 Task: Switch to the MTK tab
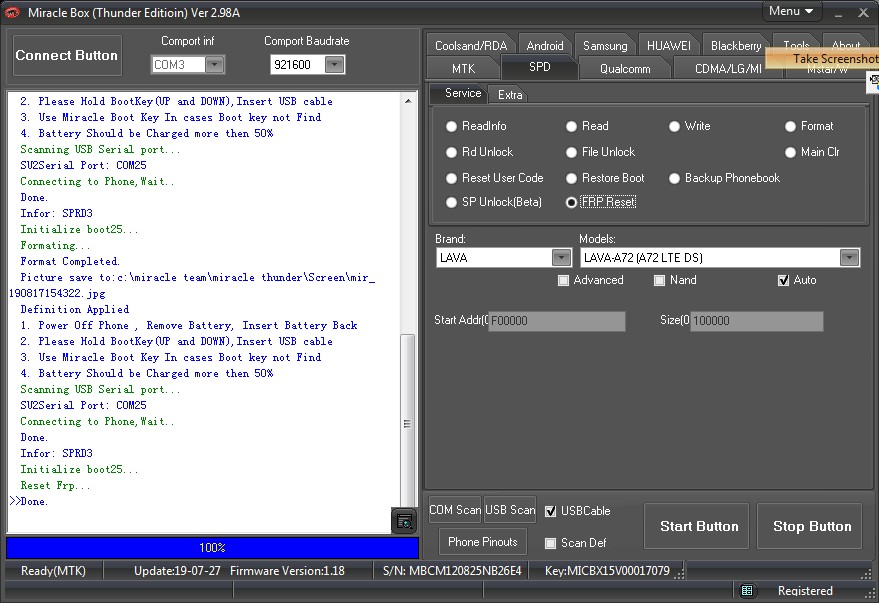point(463,68)
